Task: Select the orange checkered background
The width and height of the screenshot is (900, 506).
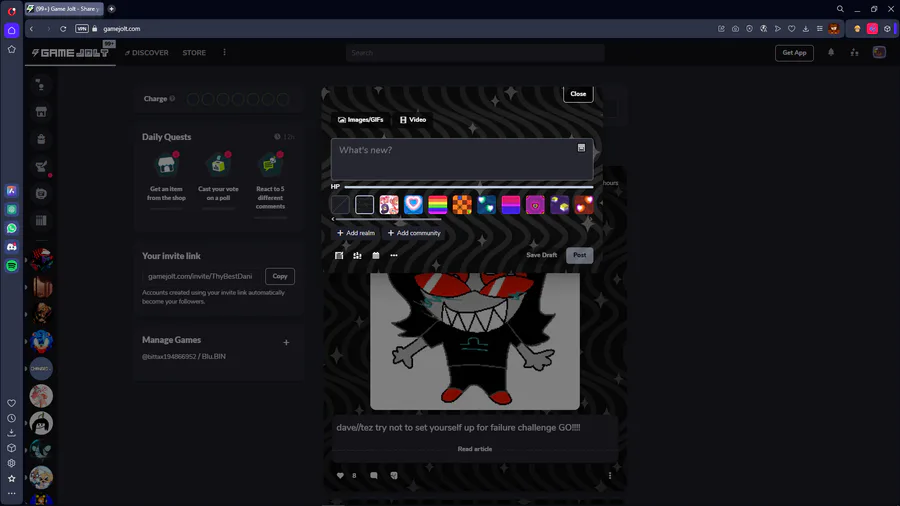Action: [462, 204]
